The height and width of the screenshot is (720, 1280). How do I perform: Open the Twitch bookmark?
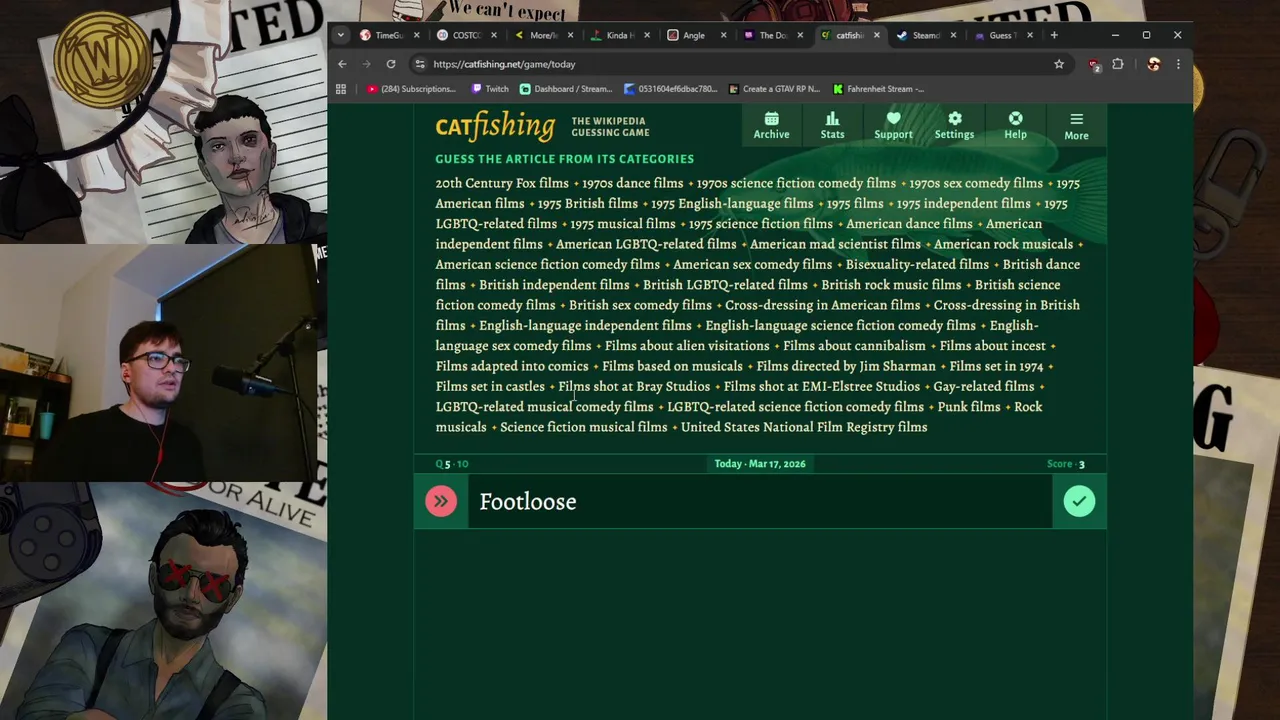(x=489, y=89)
